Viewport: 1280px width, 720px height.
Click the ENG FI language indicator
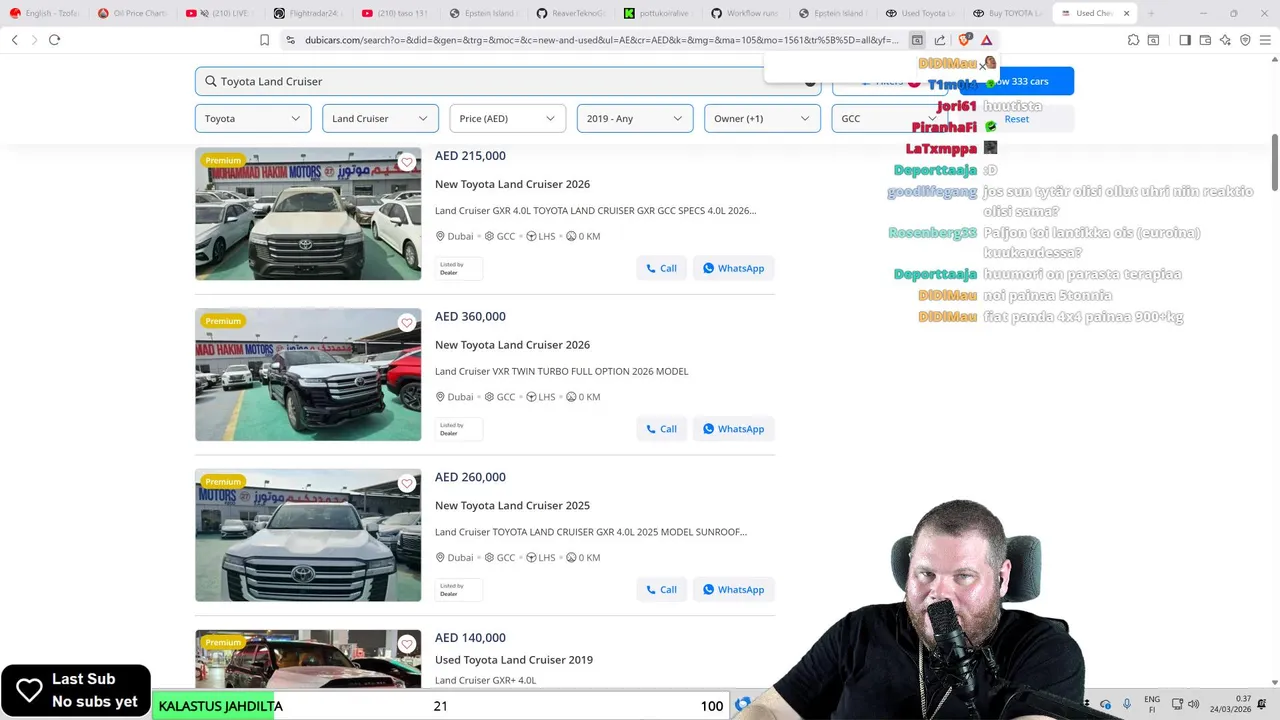tap(1152, 704)
